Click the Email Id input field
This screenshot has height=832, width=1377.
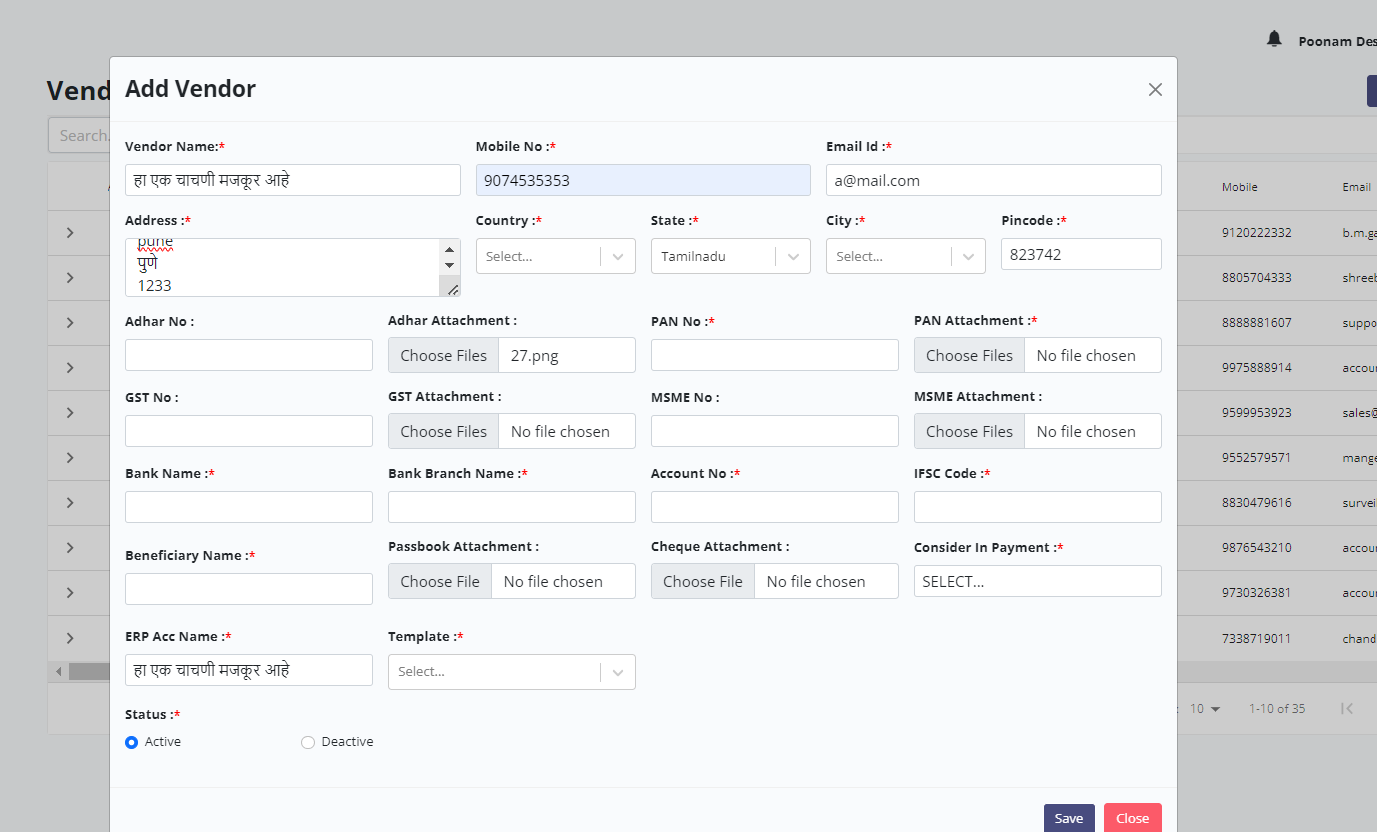994,180
